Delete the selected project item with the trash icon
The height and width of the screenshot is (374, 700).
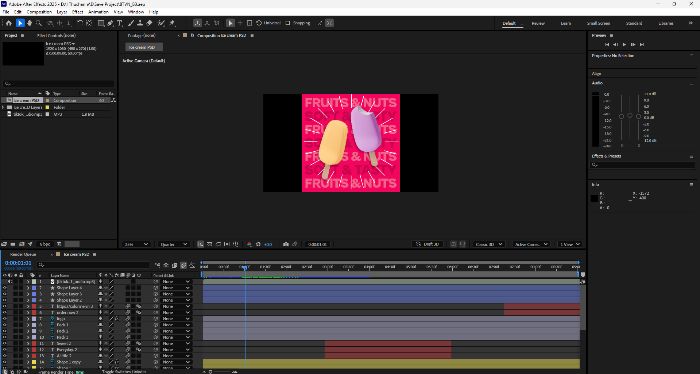click(x=59, y=244)
